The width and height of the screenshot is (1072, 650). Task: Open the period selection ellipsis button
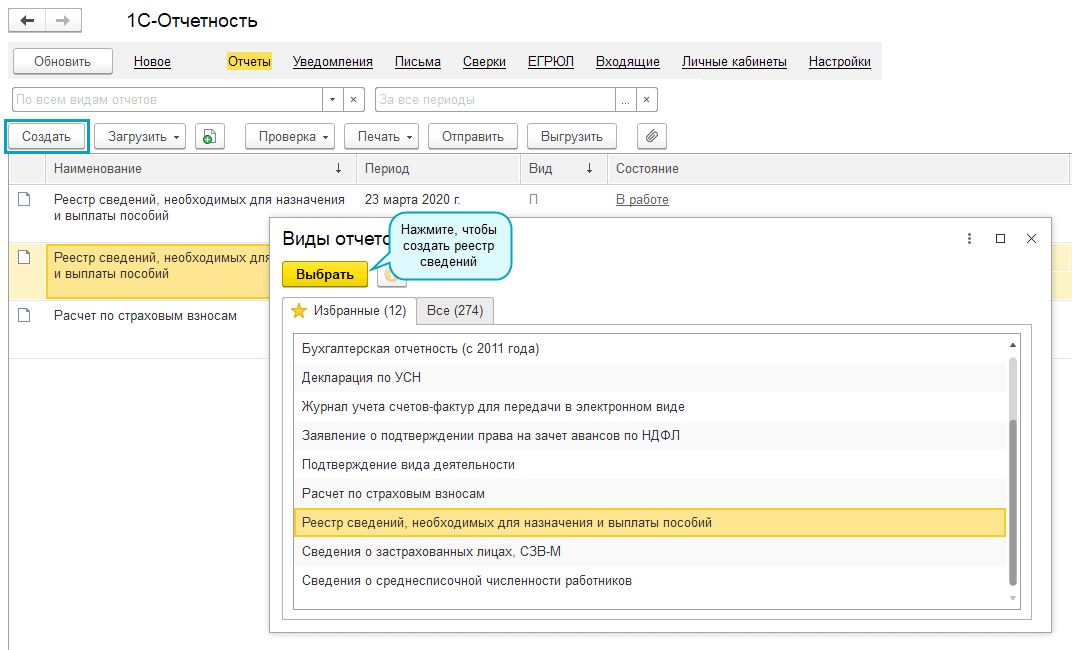(x=626, y=100)
